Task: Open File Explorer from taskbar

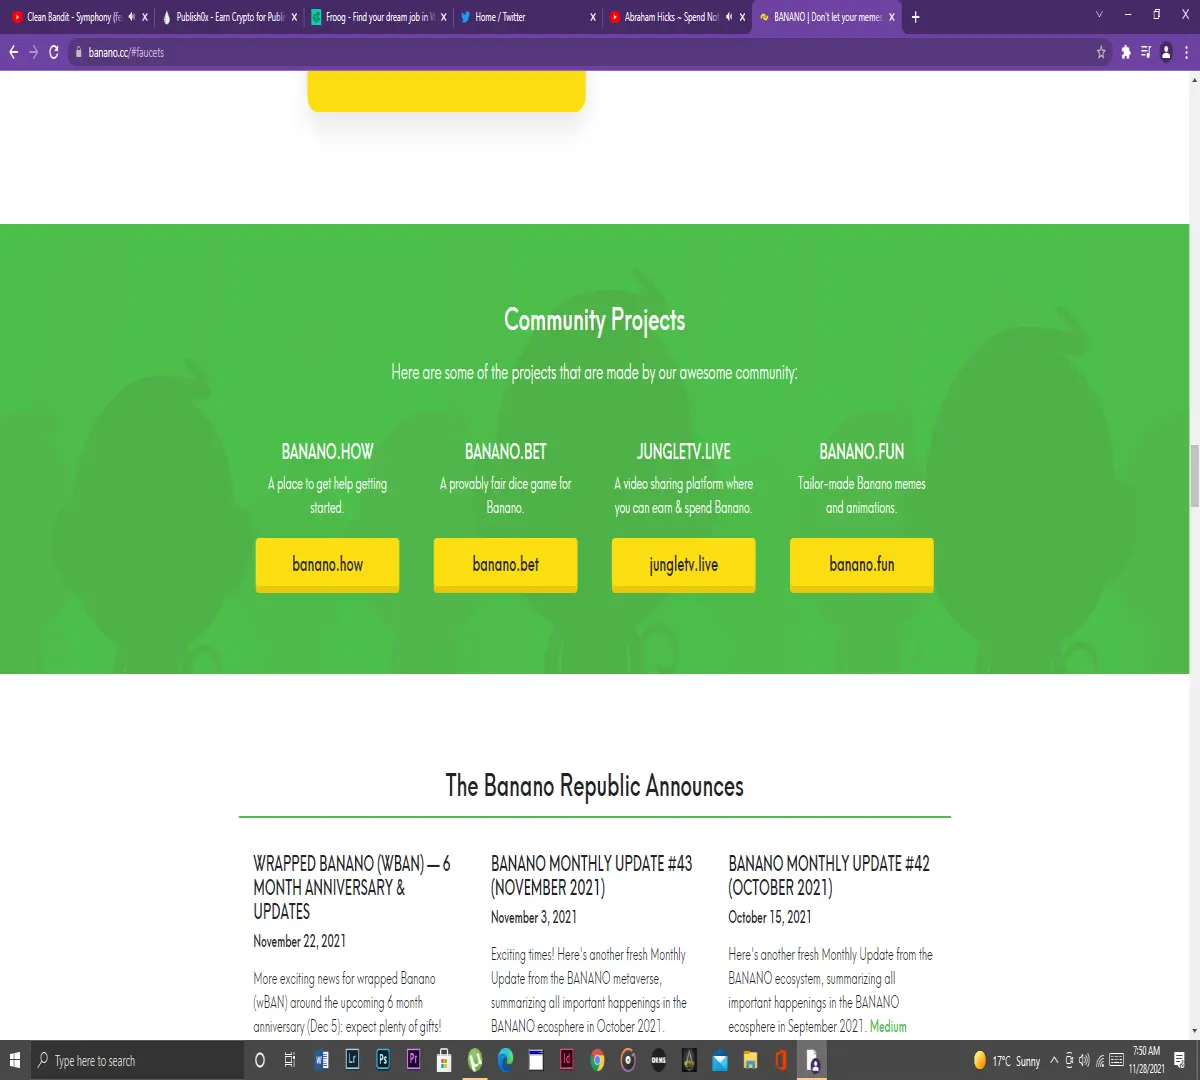Action: [x=750, y=1060]
